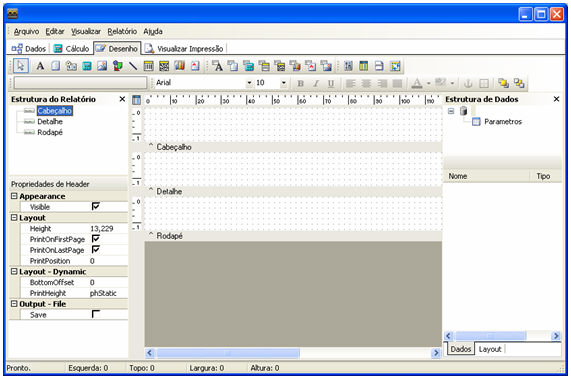Select the DBChart data-aware tool

[295, 66]
